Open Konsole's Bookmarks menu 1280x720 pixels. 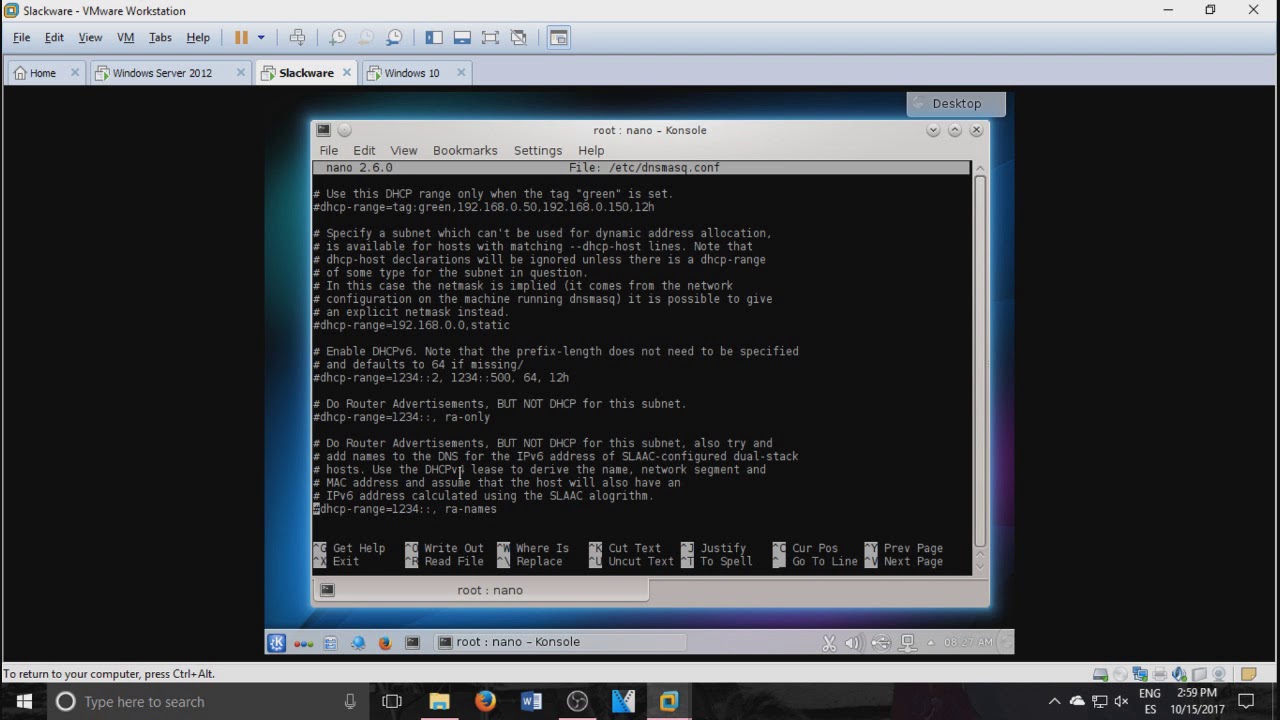coord(465,150)
